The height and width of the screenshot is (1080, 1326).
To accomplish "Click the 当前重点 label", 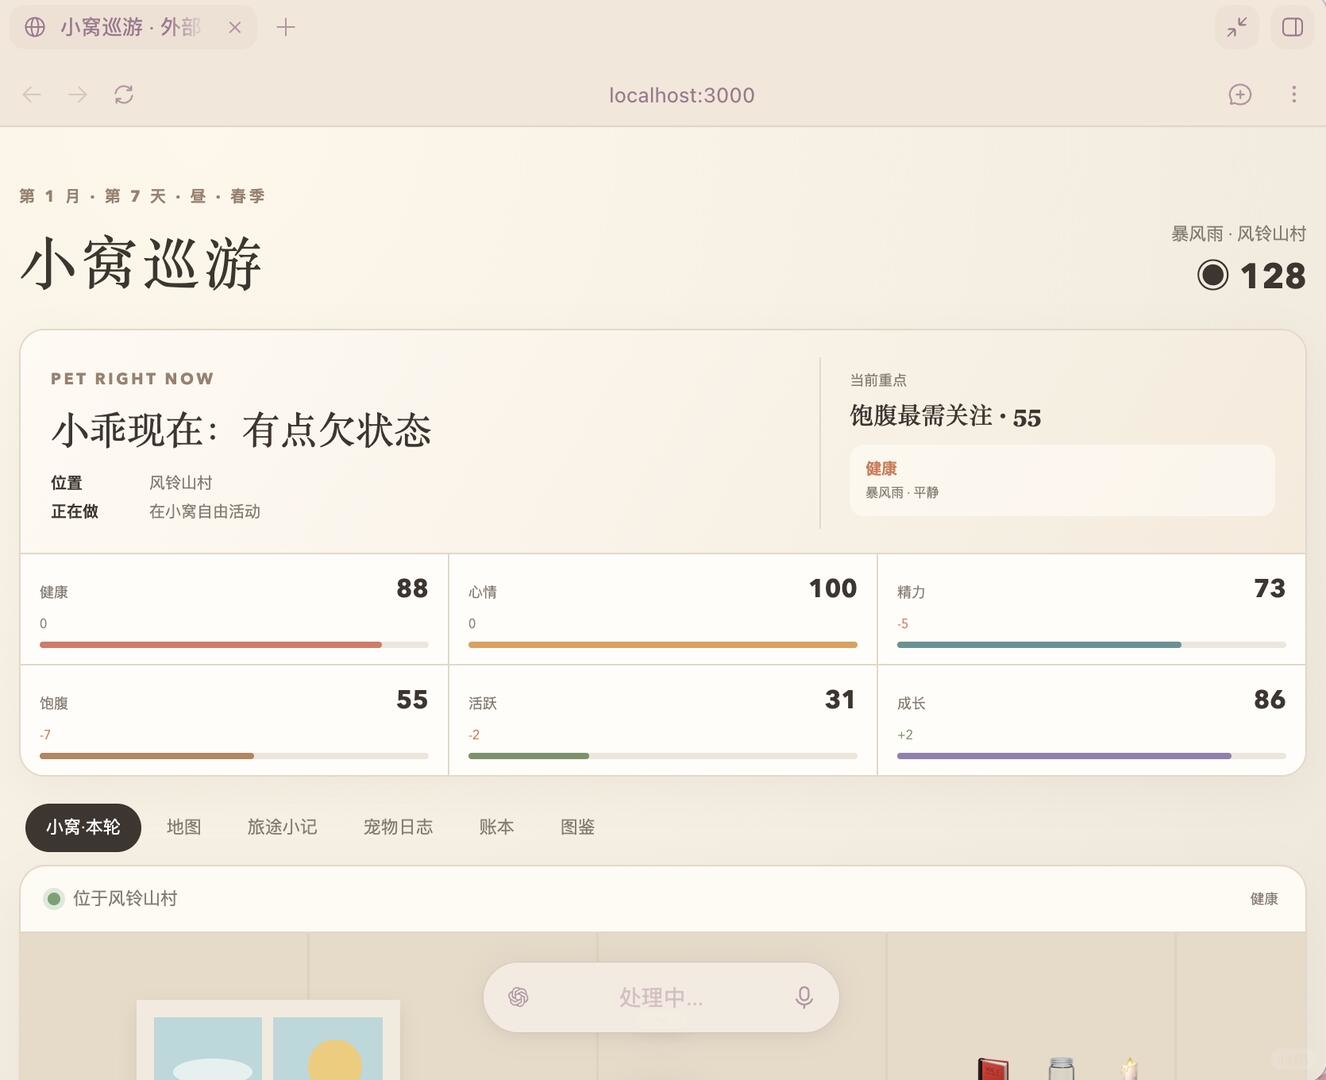I will [878, 380].
